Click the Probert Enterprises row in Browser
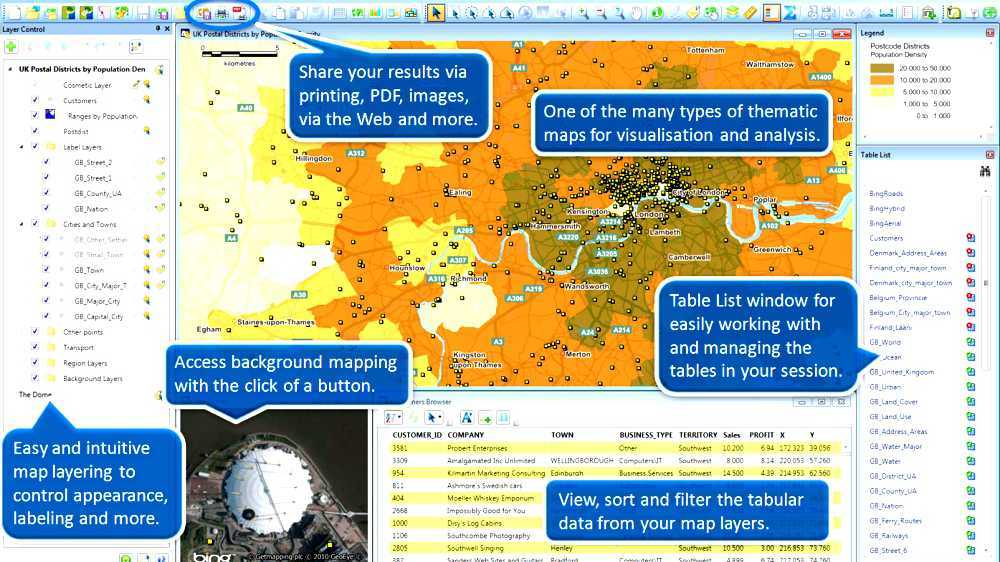Viewport: 1000px width, 562px height. 615,448
